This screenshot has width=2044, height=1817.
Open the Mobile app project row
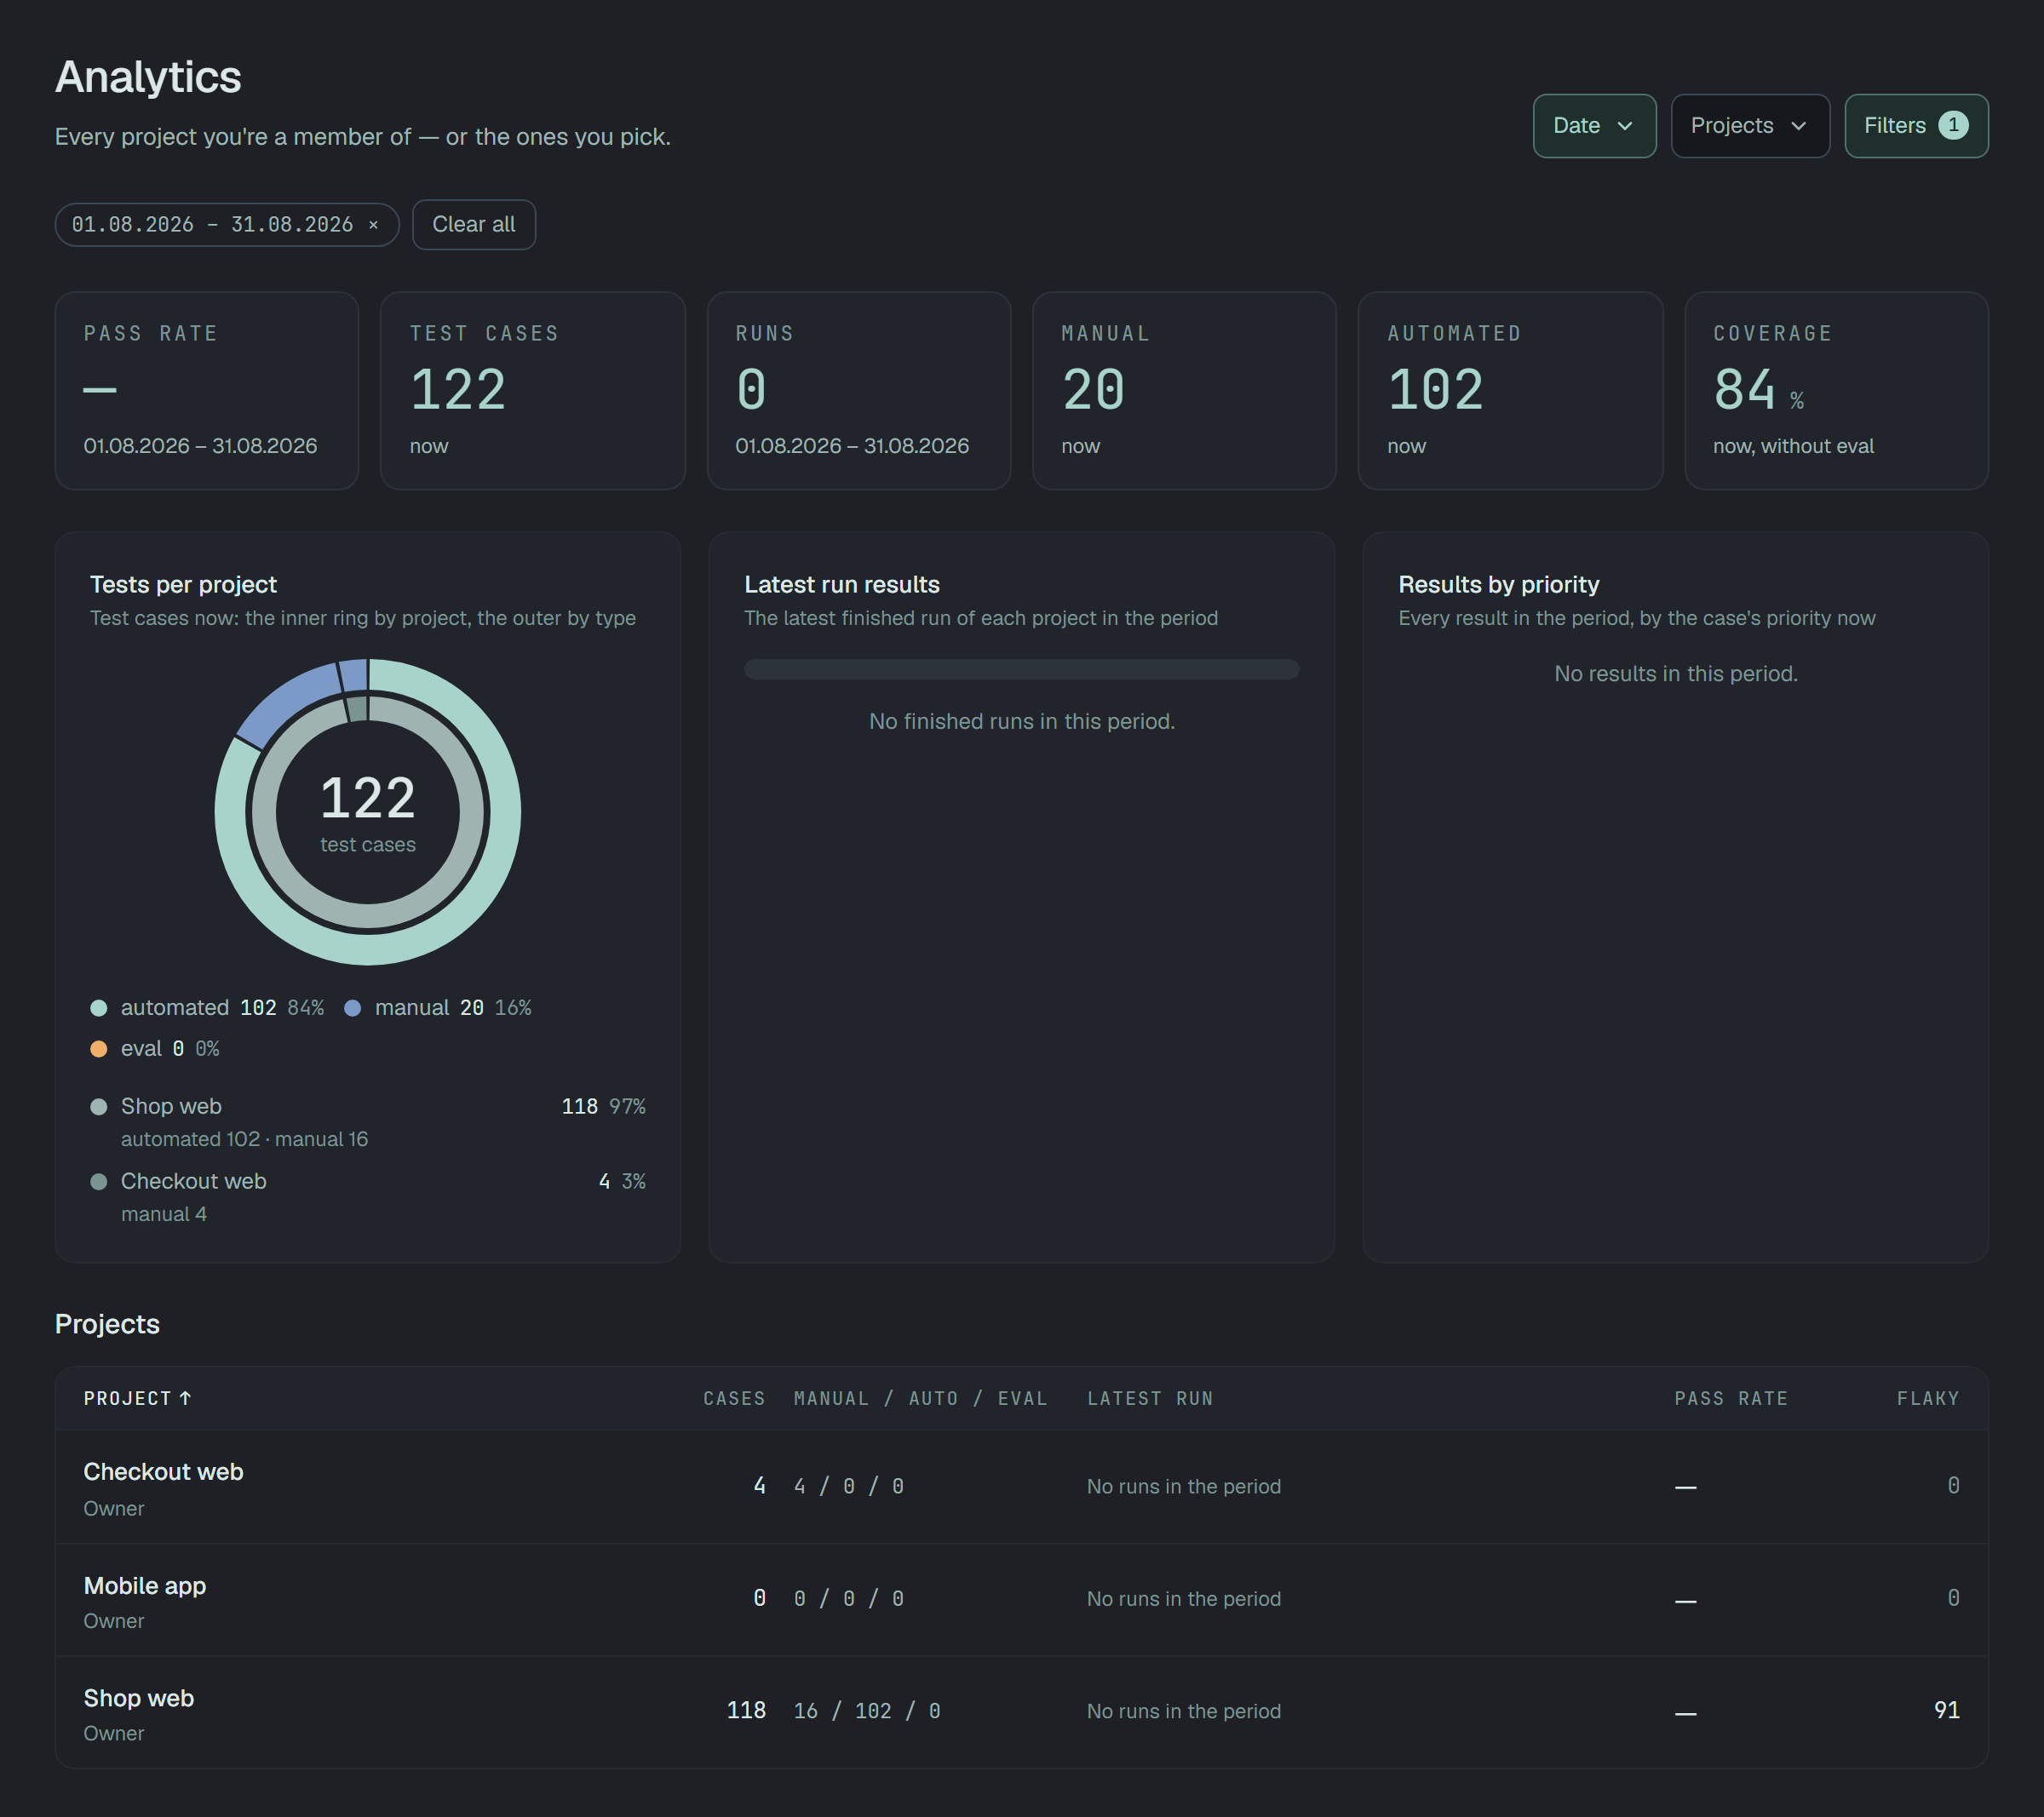coord(1021,1600)
